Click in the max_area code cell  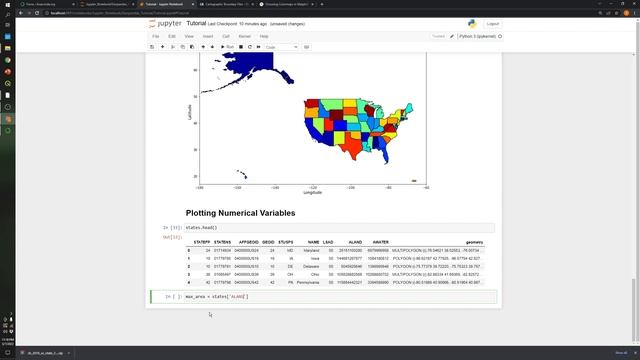[340, 297]
